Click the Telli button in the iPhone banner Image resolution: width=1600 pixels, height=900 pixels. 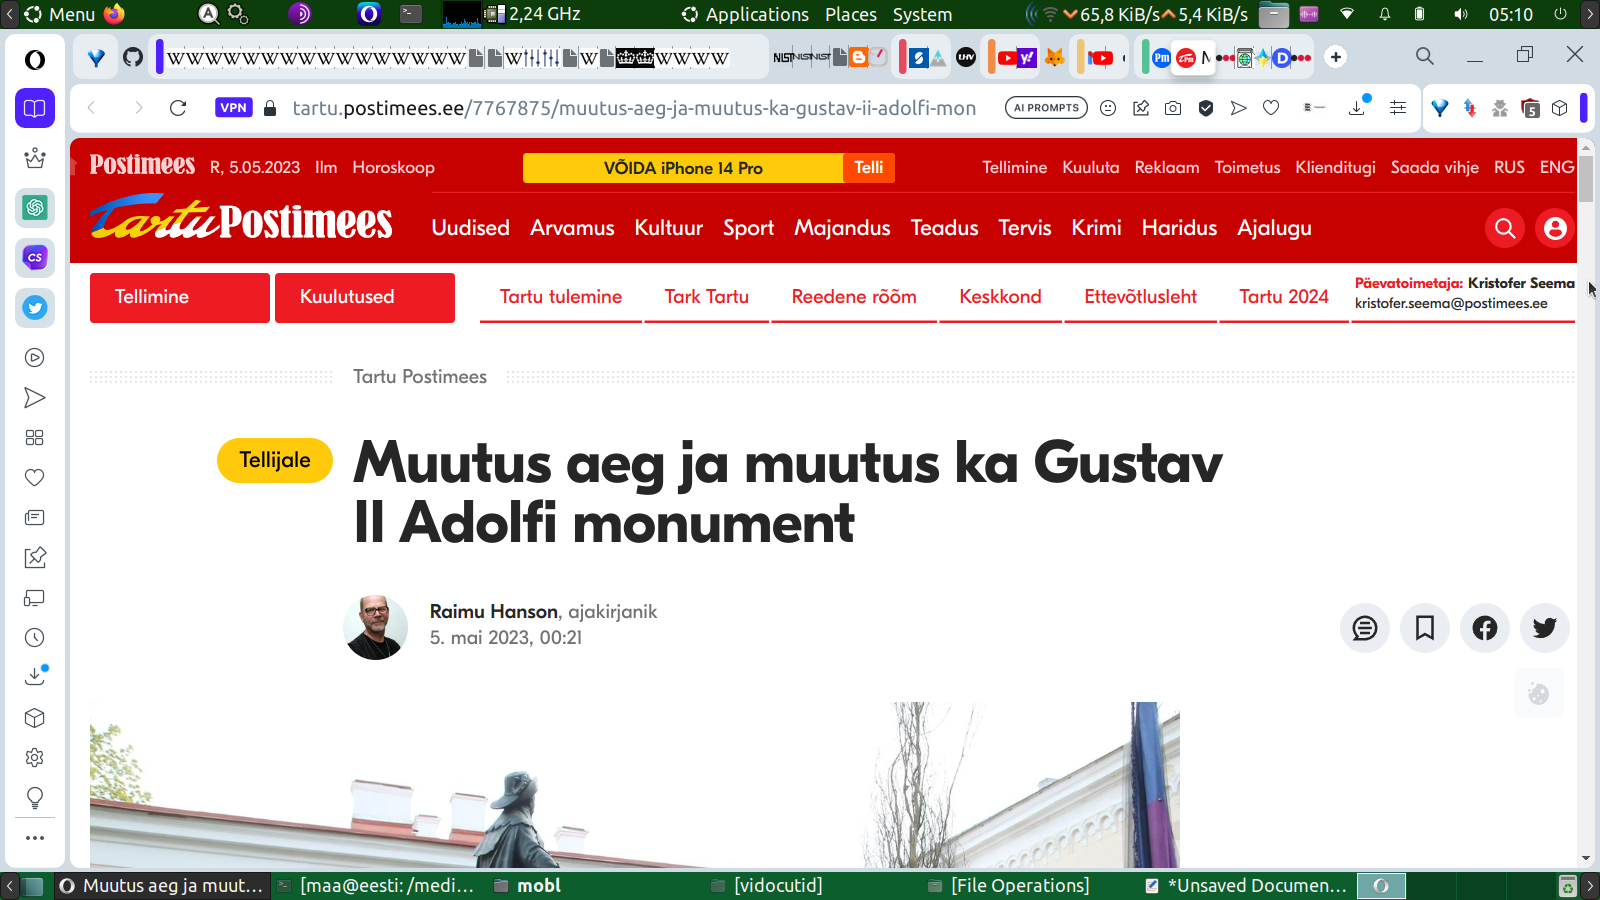tap(869, 168)
